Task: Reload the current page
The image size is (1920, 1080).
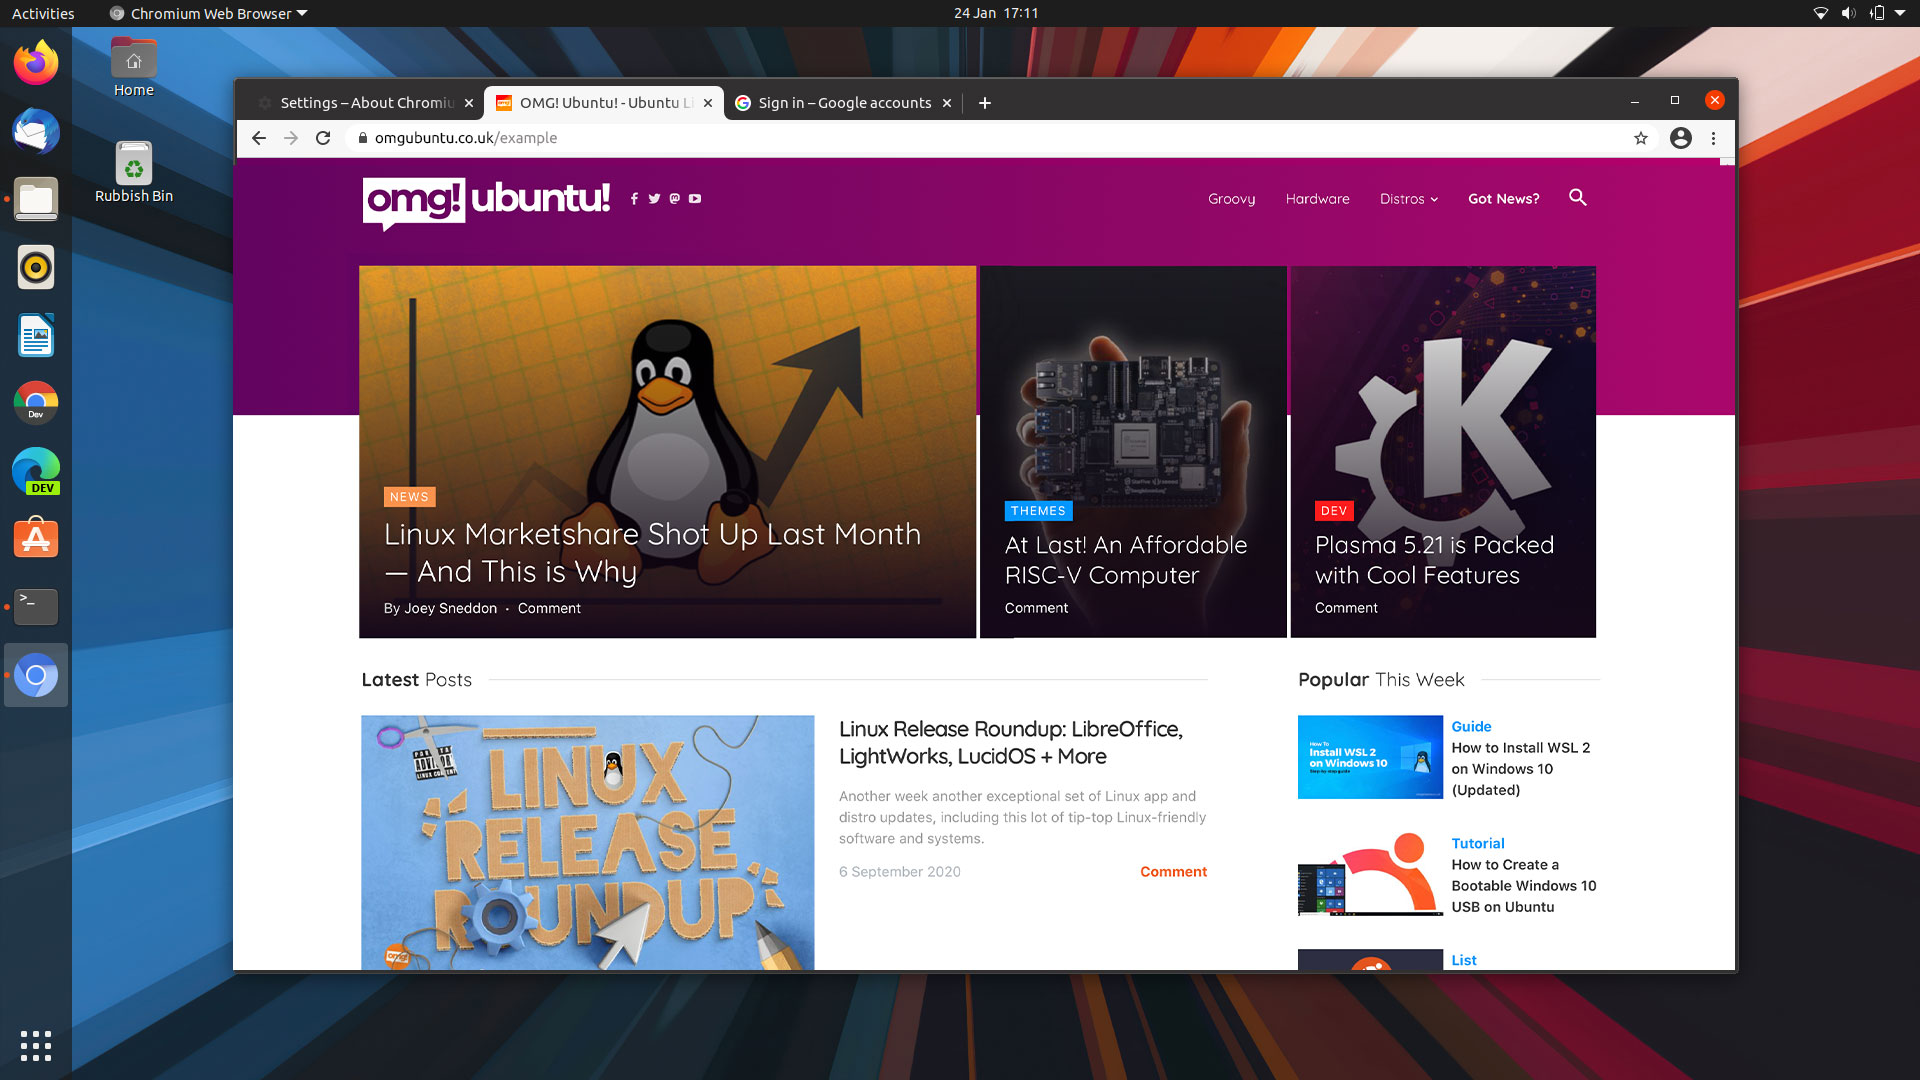Action: point(323,138)
